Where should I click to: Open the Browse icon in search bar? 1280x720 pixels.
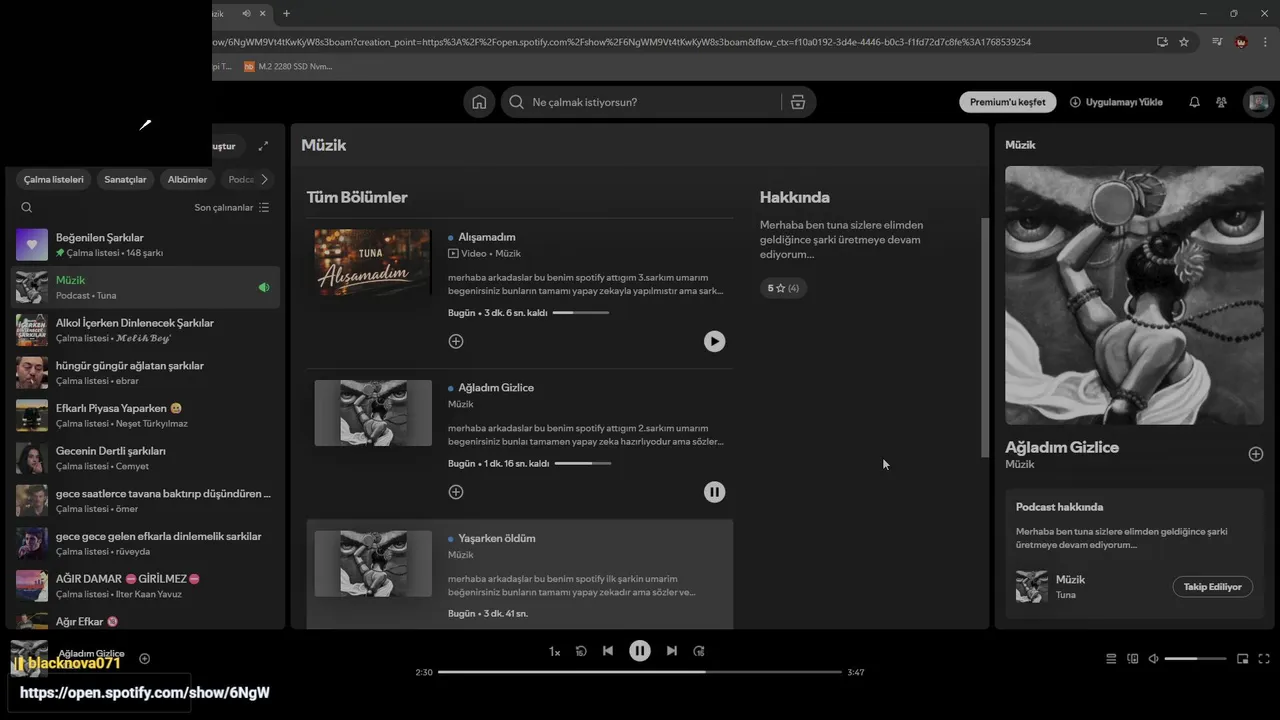(797, 102)
